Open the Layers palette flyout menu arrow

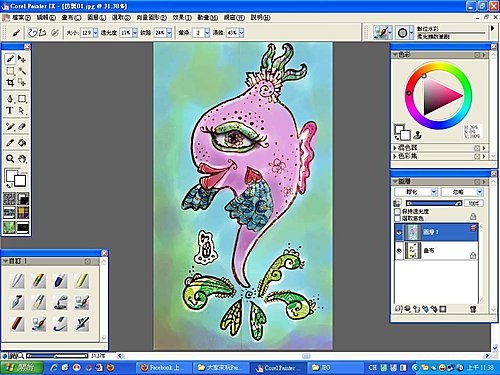pos(484,181)
